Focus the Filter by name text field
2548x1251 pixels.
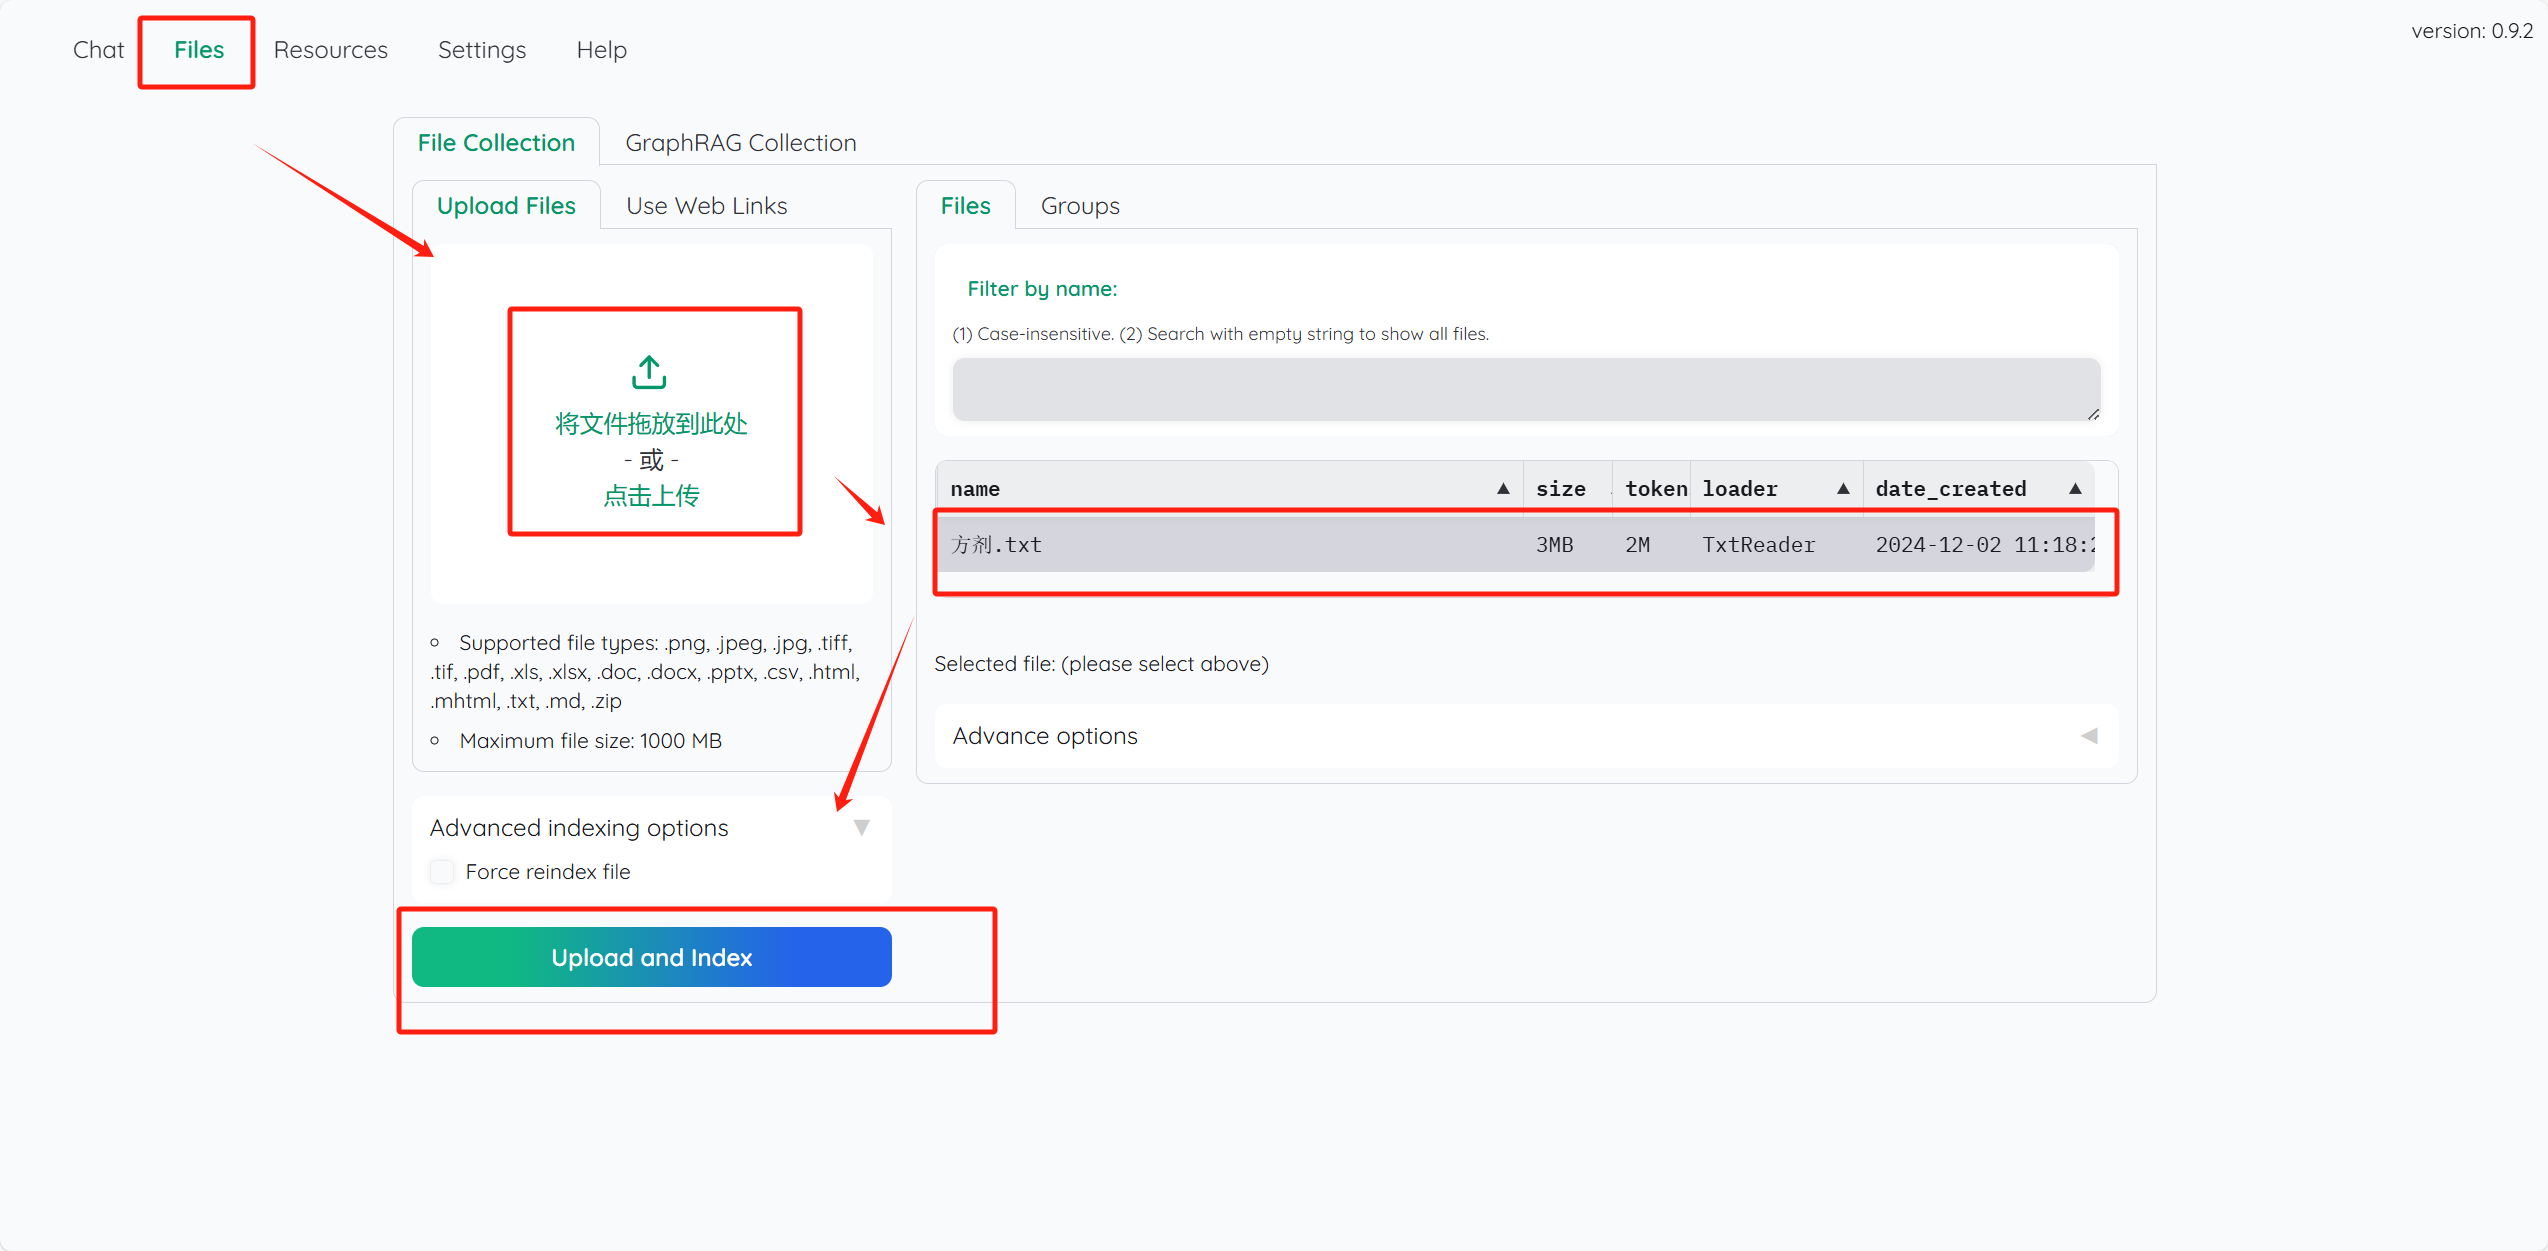[x=1525, y=390]
